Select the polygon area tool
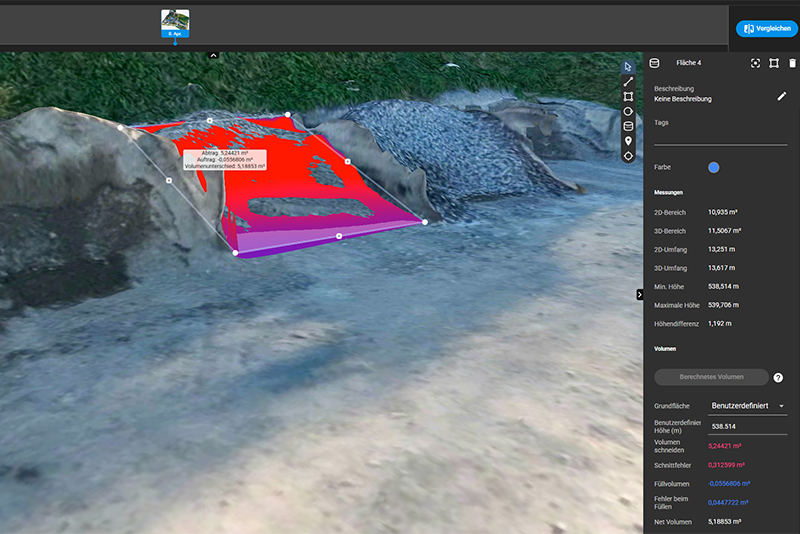This screenshot has height=534, width=800. pyautogui.click(x=628, y=96)
